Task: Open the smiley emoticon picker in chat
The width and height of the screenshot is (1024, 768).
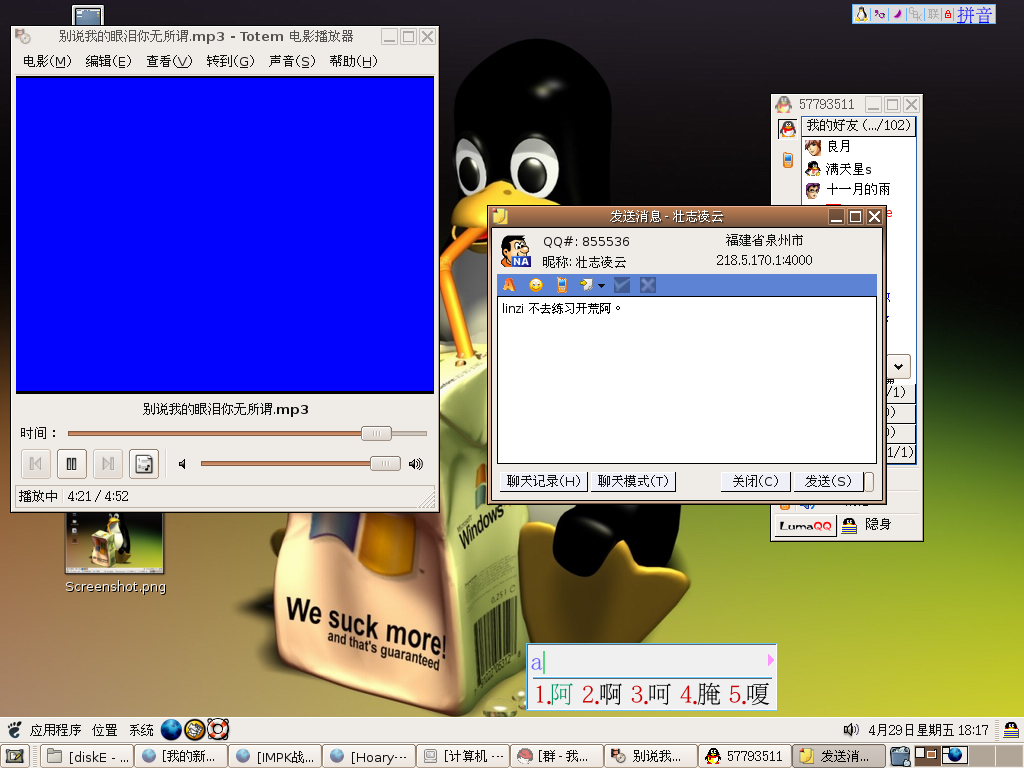Action: (x=536, y=285)
